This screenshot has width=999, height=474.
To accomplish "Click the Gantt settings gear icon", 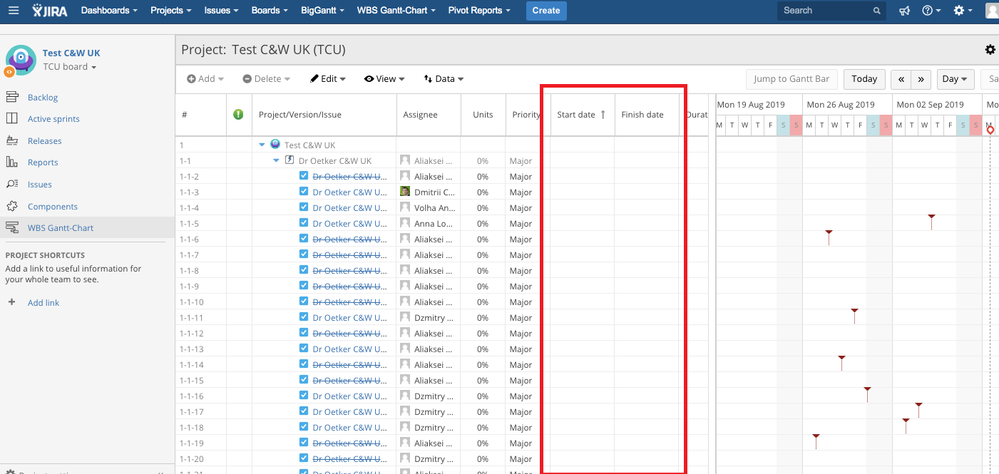I will [989, 50].
